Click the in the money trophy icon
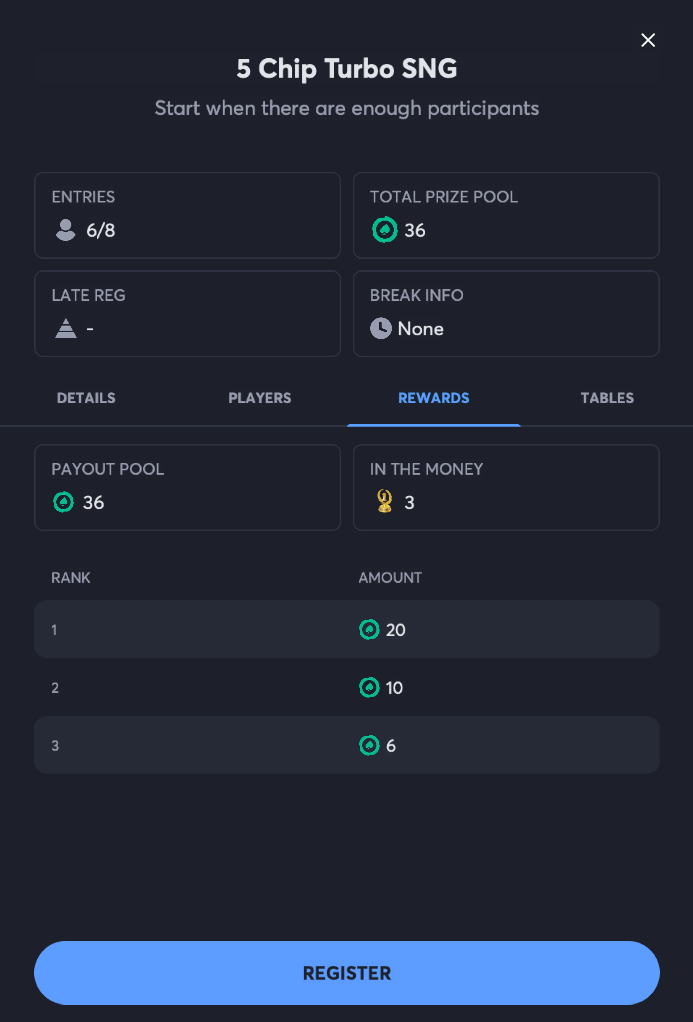The image size is (693, 1022). pos(384,502)
